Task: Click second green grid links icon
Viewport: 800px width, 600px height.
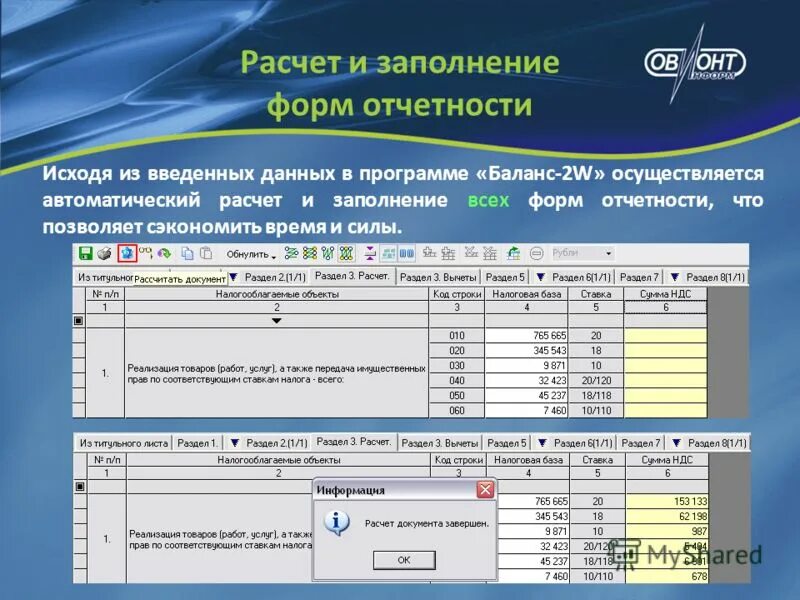Action: point(310,253)
